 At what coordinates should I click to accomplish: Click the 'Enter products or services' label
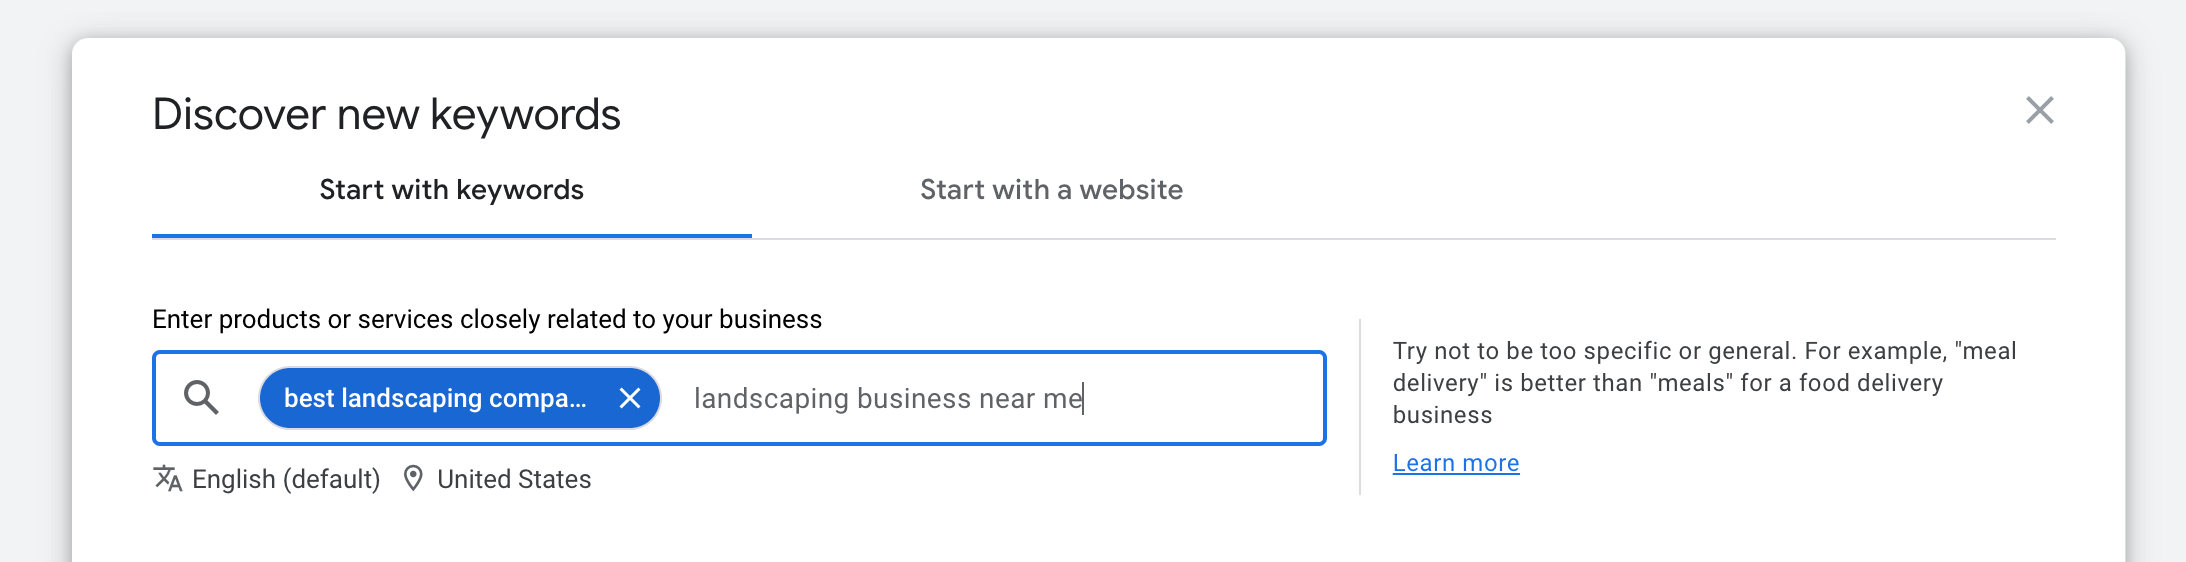coord(486,319)
